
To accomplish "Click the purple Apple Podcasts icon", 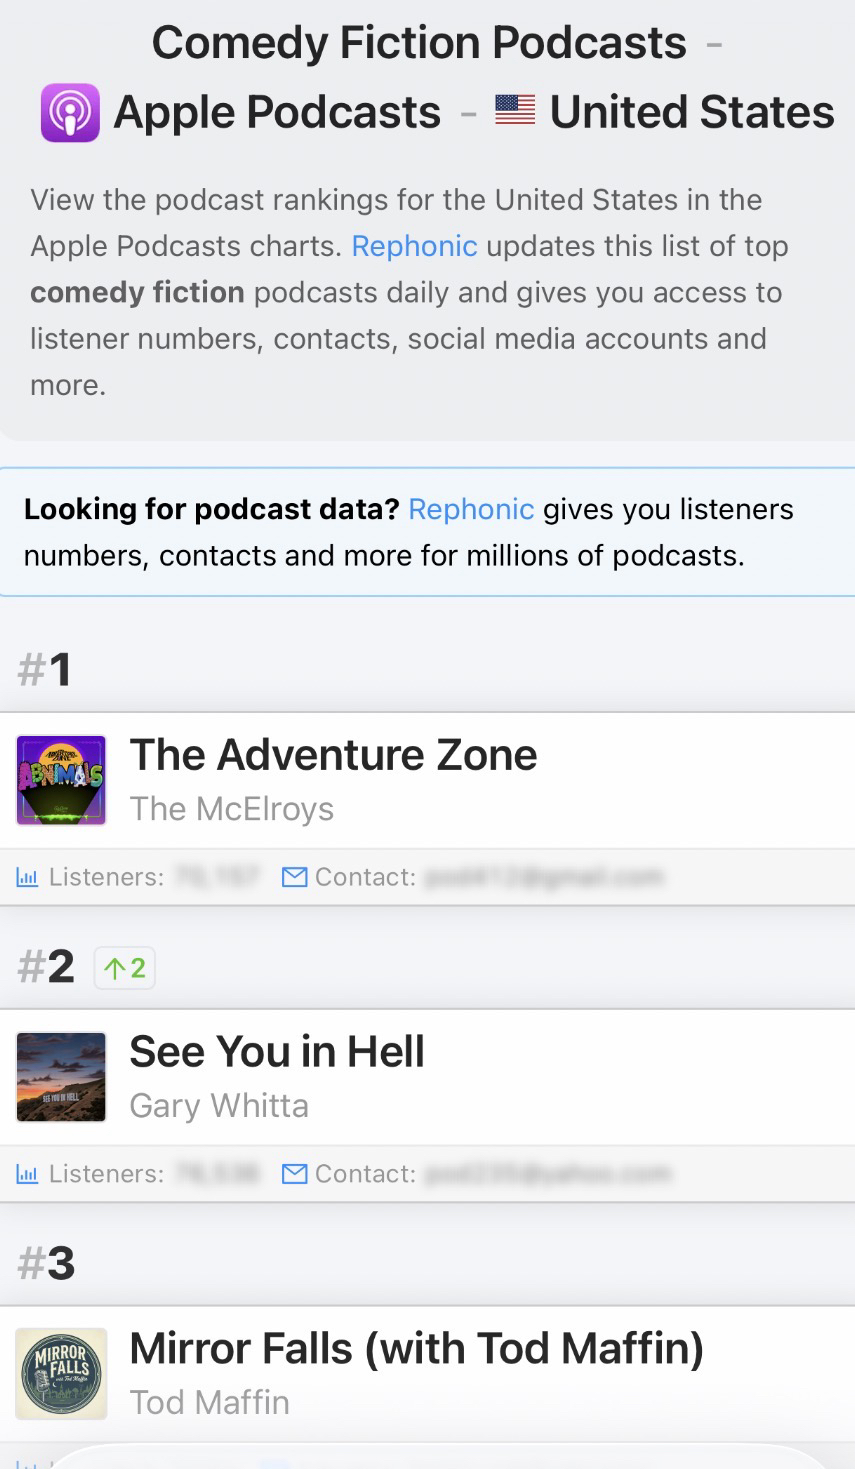I will pyautogui.click(x=69, y=112).
